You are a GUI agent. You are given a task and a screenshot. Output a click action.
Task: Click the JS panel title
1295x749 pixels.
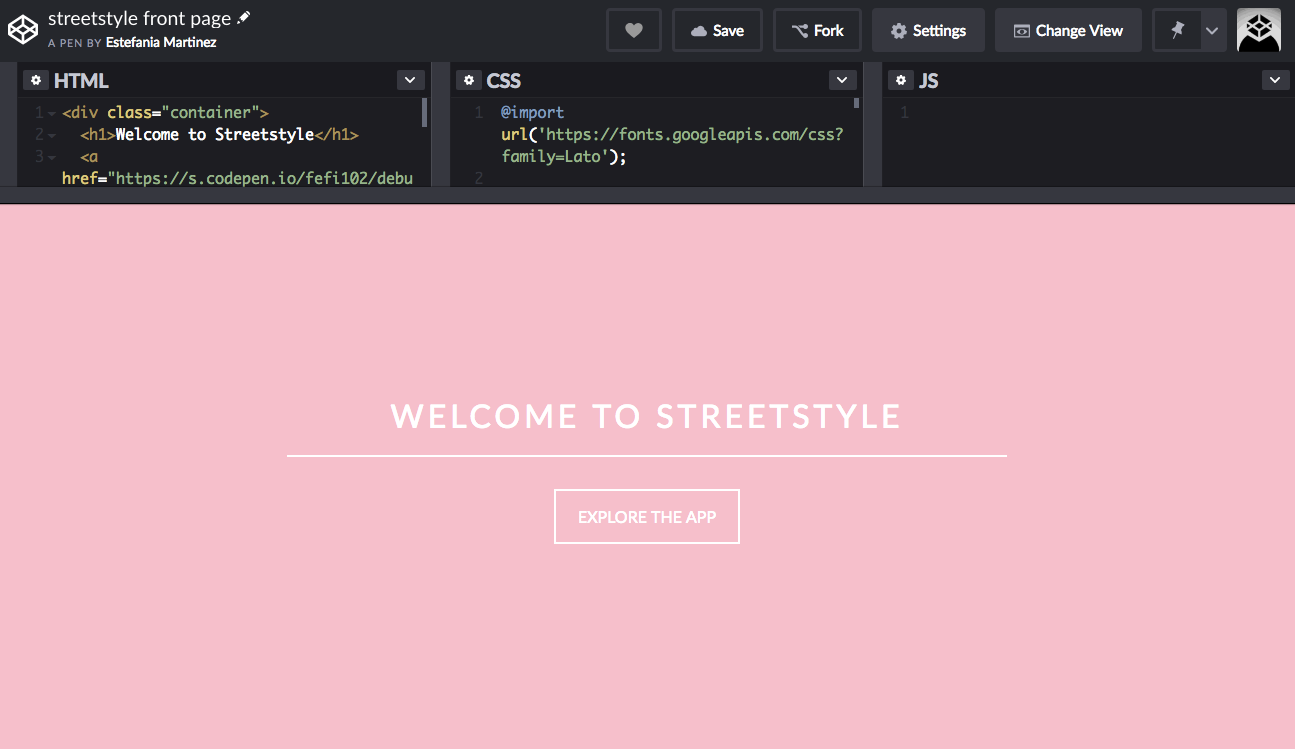click(929, 80)
